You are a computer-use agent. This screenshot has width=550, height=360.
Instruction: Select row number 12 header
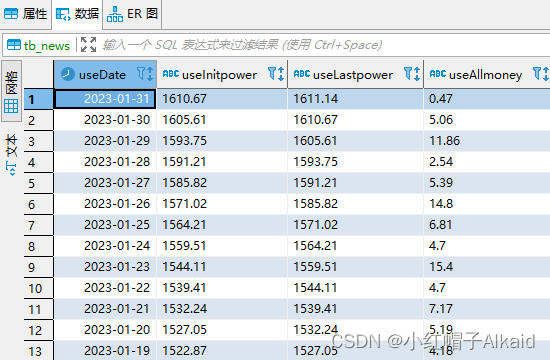pos(39,331)
